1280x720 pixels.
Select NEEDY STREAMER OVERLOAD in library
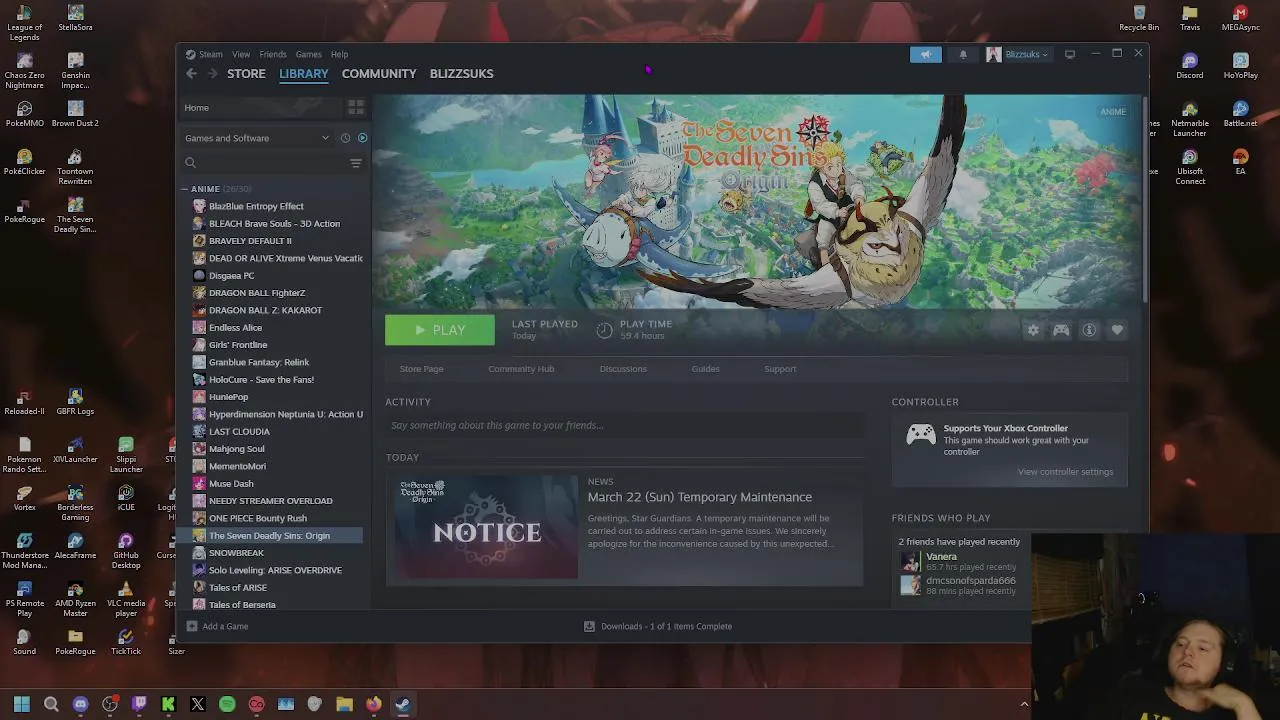coord(273,501)
